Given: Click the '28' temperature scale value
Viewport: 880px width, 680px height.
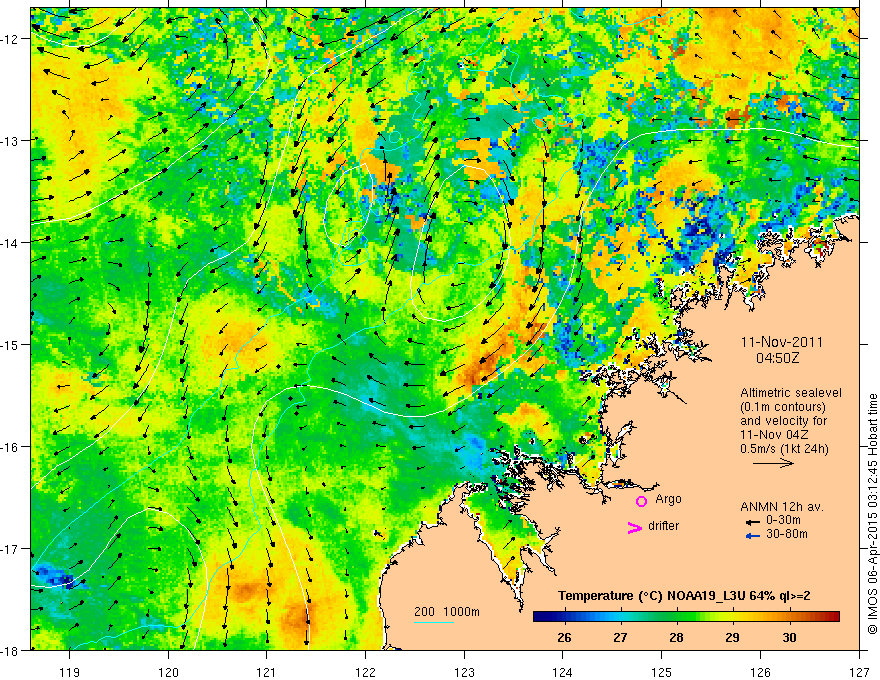Looking at the screenshot, I should coord(677,637).
